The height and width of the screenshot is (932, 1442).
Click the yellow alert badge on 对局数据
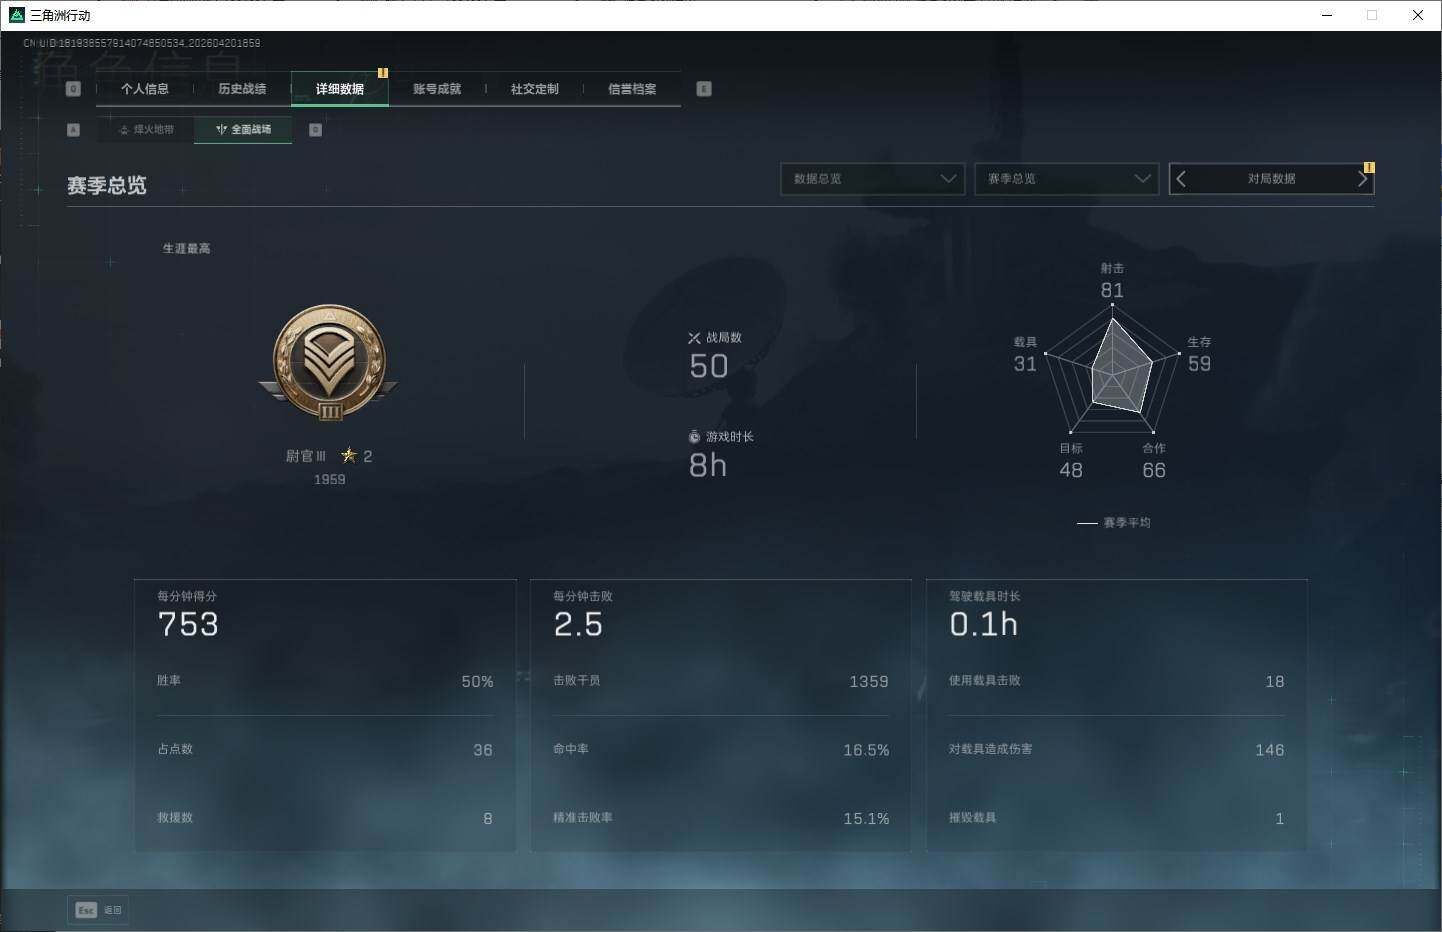pyautogui.click(x=1369, y=167)
